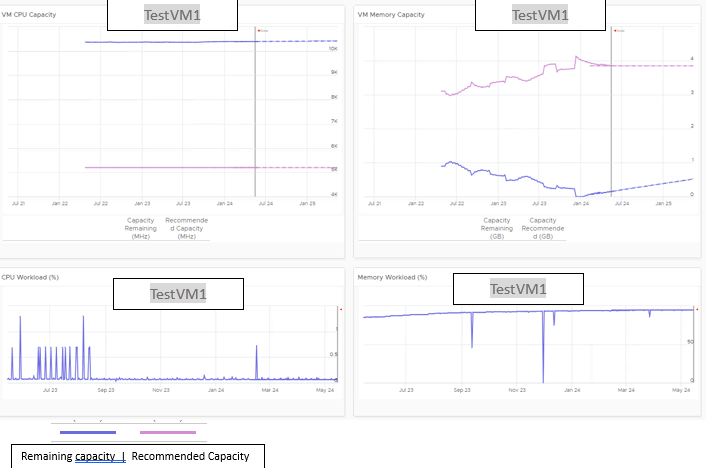Click Jan 22 on the VM CPU Capacity axis
Viewport: 722px width, 468px height.
click(59, 203)
